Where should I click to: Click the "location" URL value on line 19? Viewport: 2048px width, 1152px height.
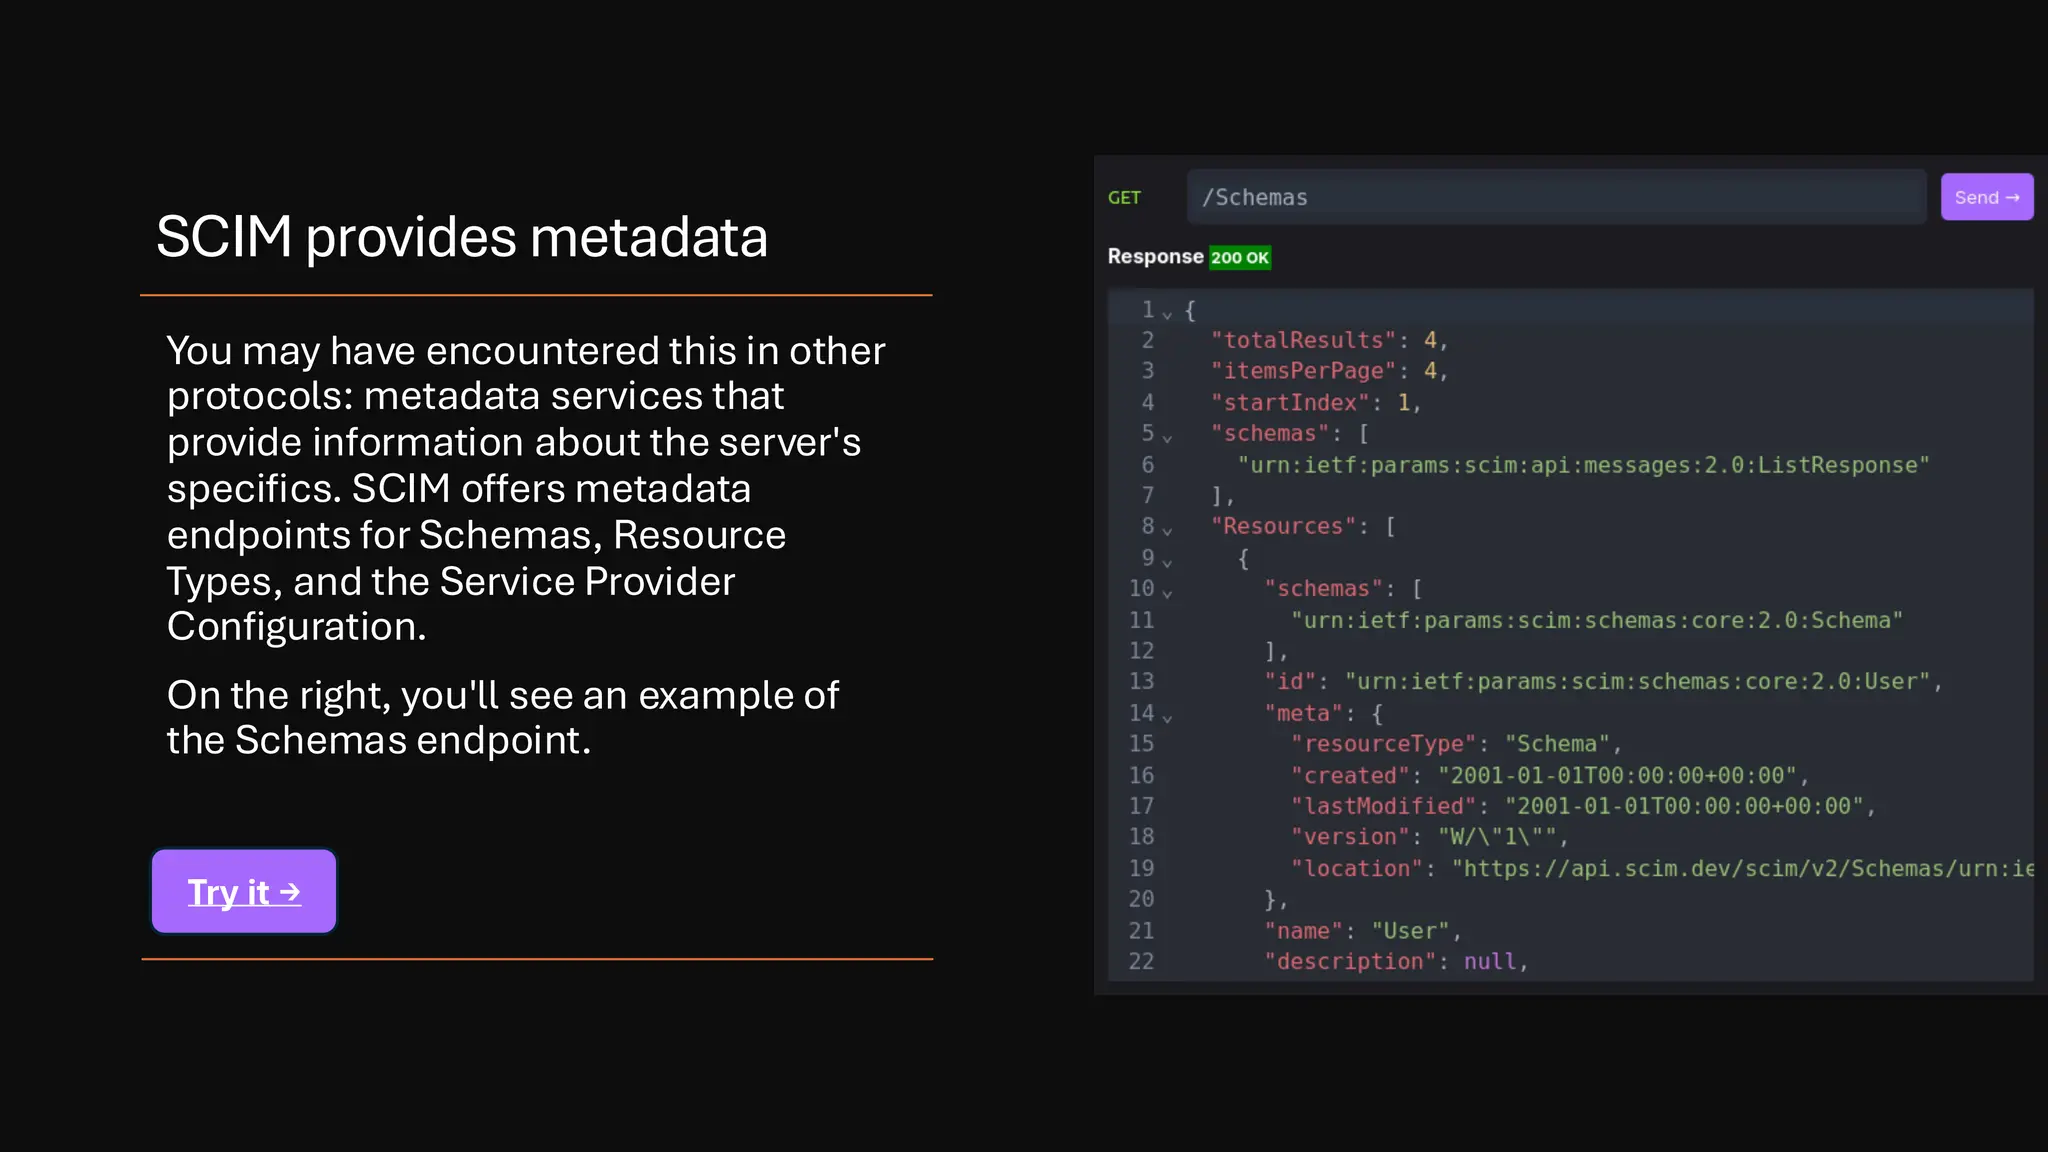[x=1743, y=868]
